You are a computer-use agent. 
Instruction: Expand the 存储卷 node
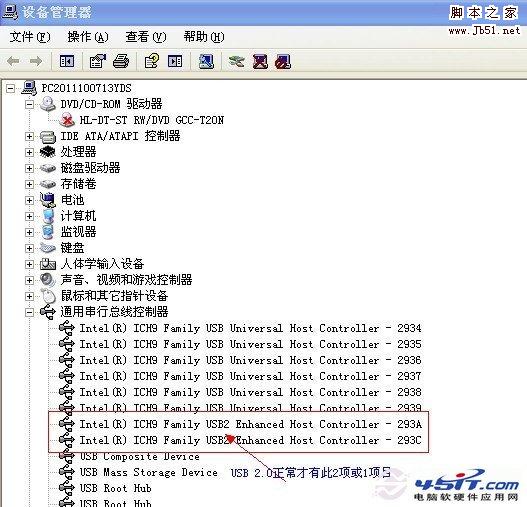click(30, 184)
